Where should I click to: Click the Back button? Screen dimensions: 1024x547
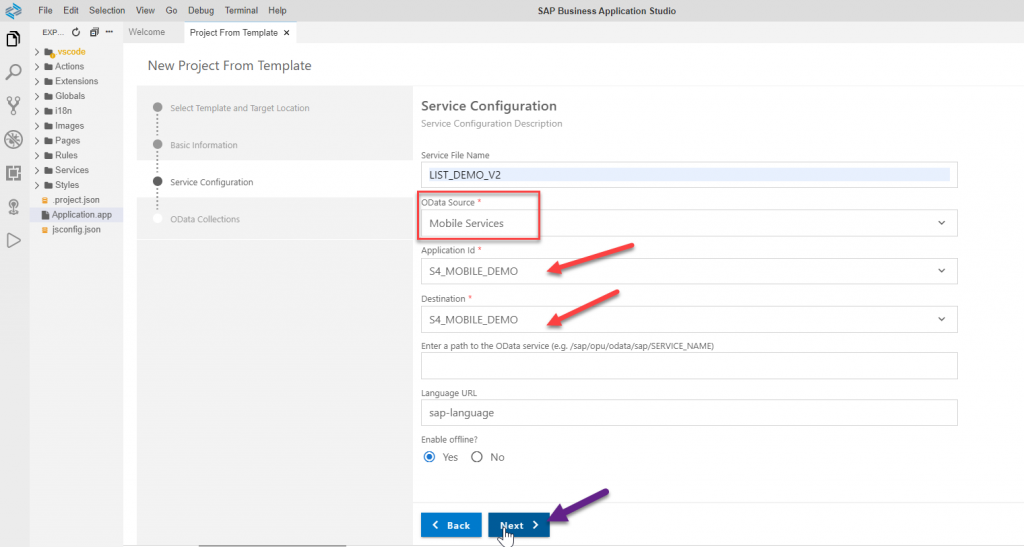coord(451,525)
